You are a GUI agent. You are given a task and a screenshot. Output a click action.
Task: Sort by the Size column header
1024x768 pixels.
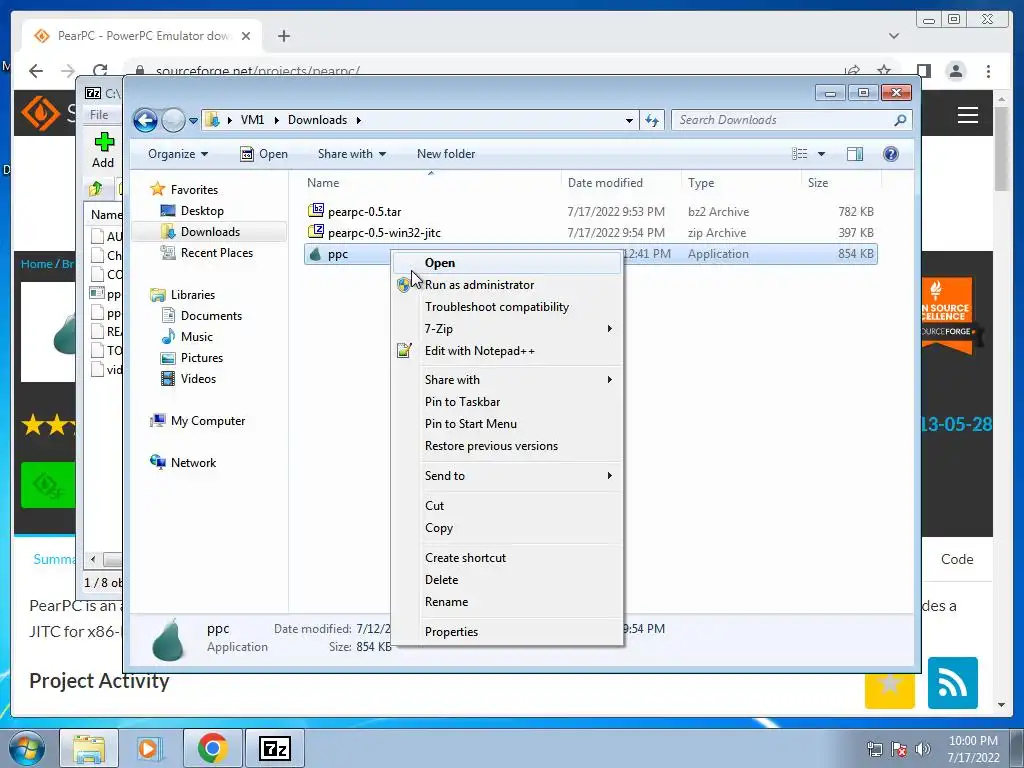tap(818, 183)
